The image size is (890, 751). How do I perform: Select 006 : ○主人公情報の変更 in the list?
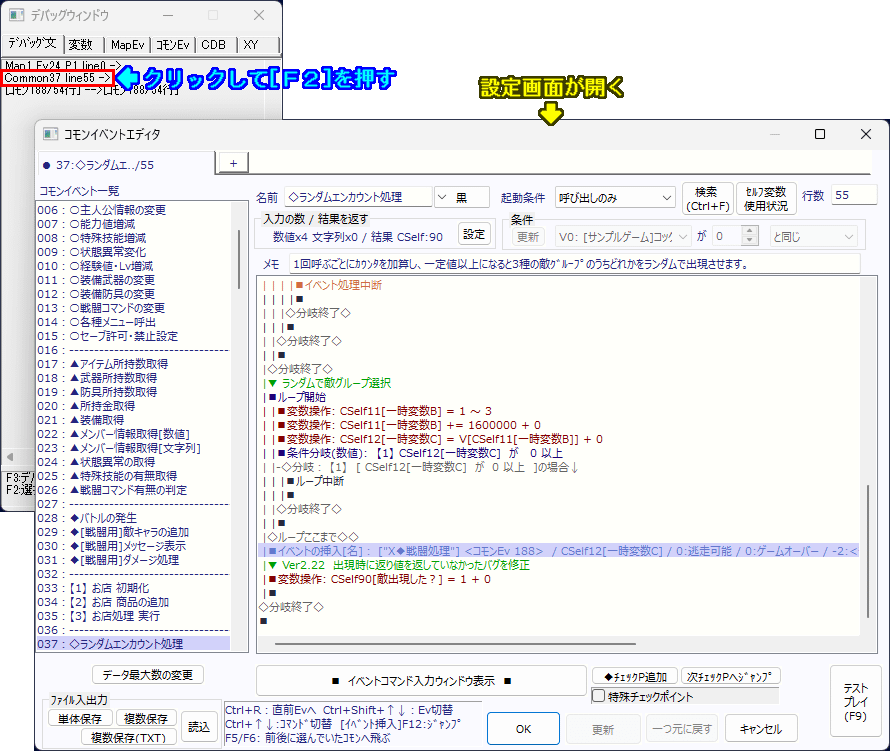(x=134, y=210)
